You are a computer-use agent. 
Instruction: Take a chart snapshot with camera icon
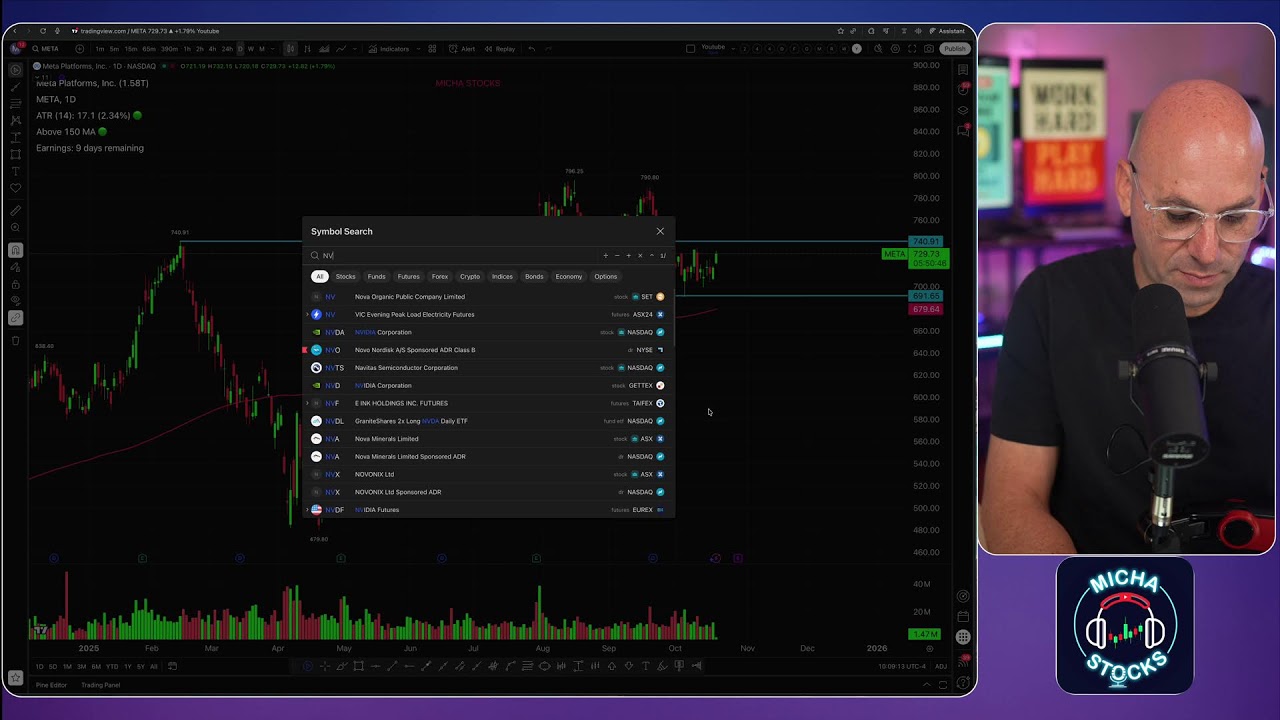929,48
